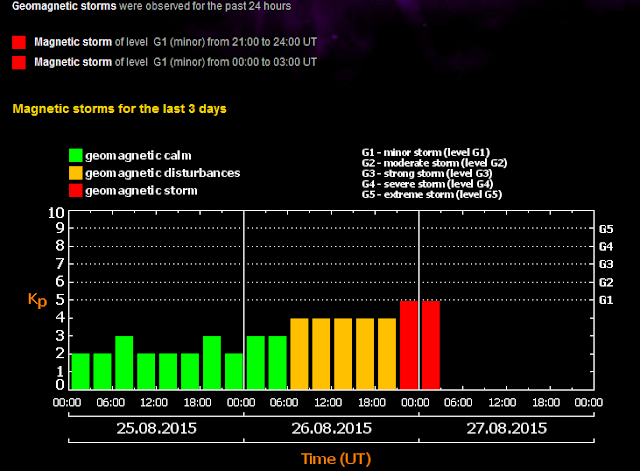Viewport: 640px width, 471px height.
Task: Click the orange 'Time (UT)' axis title
Action: point(336,459)
